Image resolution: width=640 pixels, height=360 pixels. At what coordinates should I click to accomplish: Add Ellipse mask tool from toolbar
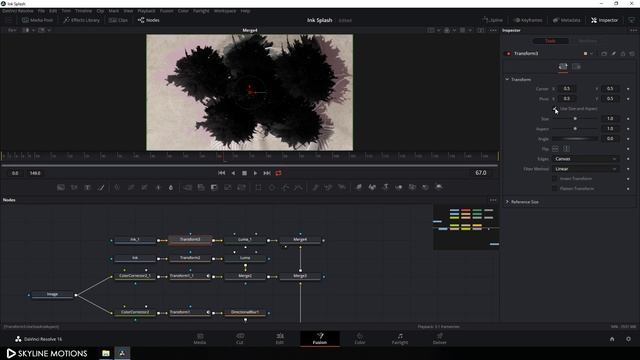pyautogui.click(x=272, y=187)
